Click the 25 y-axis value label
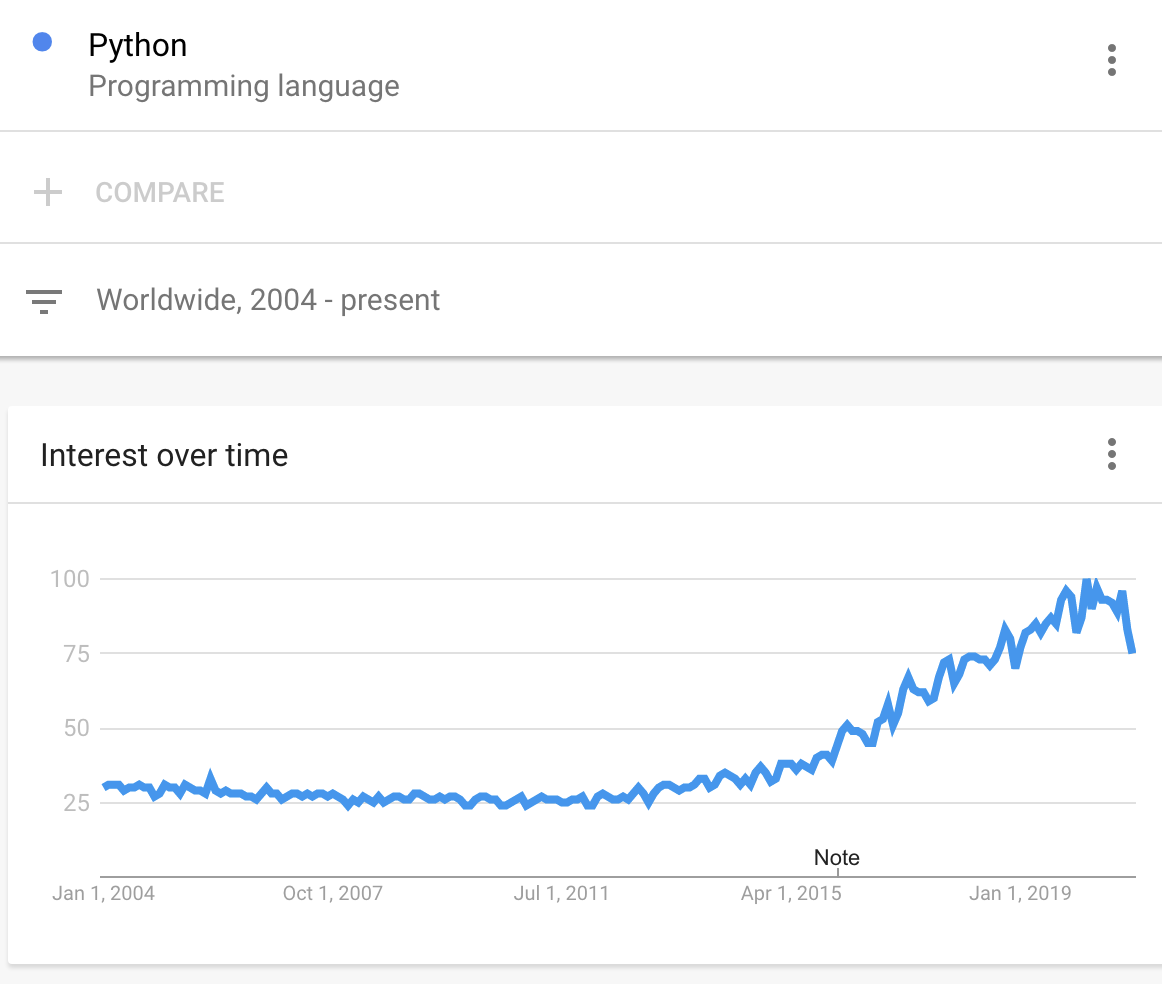 (75, 803)
